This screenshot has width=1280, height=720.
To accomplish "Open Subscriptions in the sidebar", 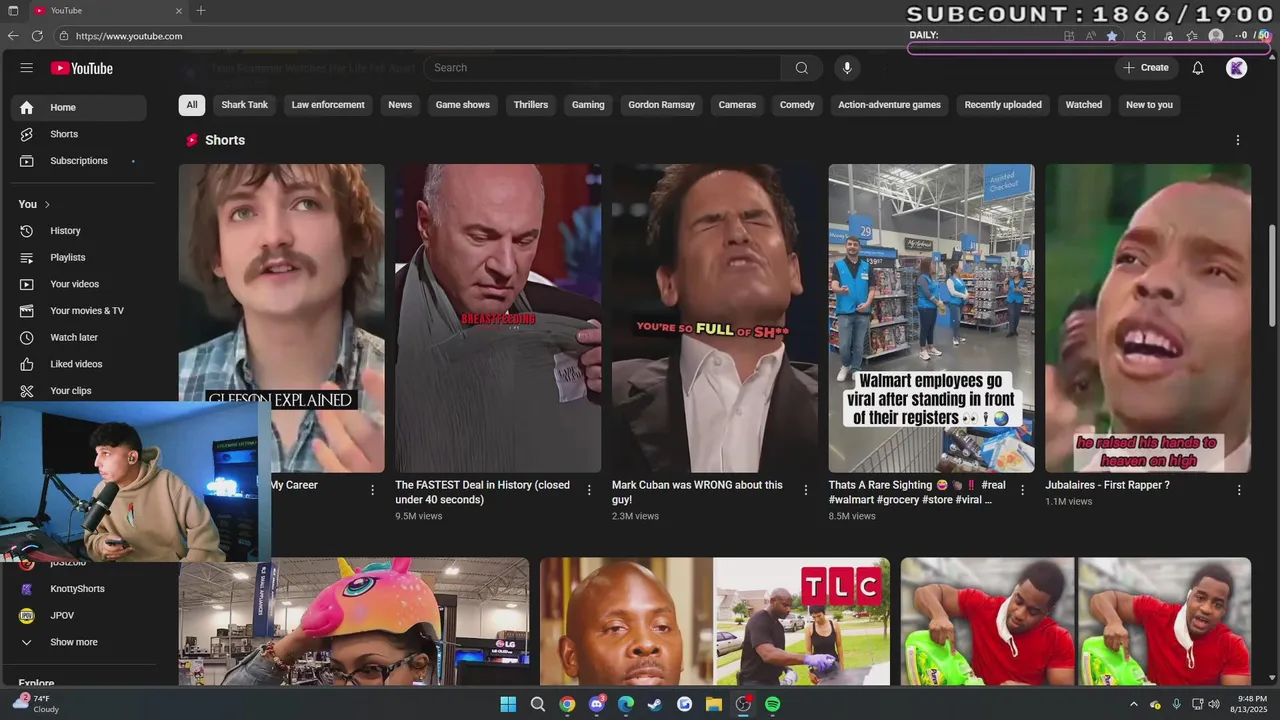I will (x=79, y=161).
